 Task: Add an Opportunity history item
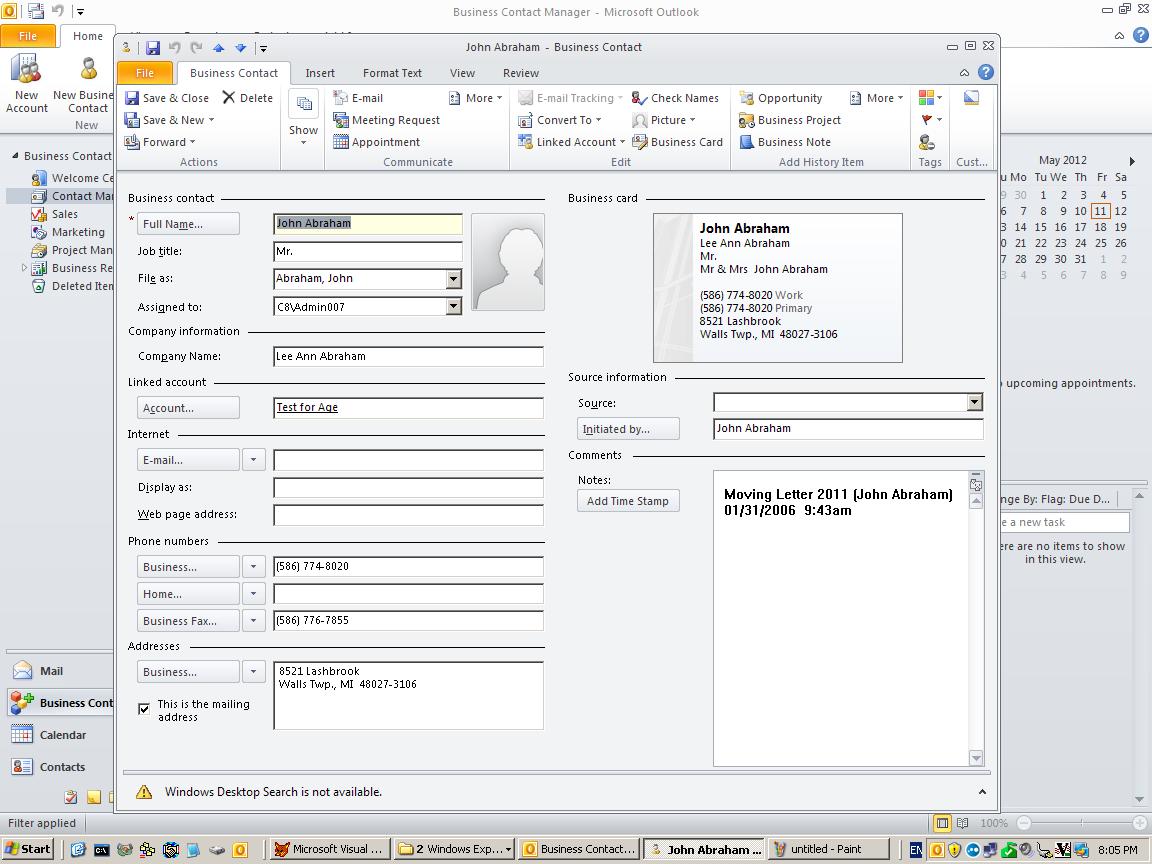click(x=781, y=98)
